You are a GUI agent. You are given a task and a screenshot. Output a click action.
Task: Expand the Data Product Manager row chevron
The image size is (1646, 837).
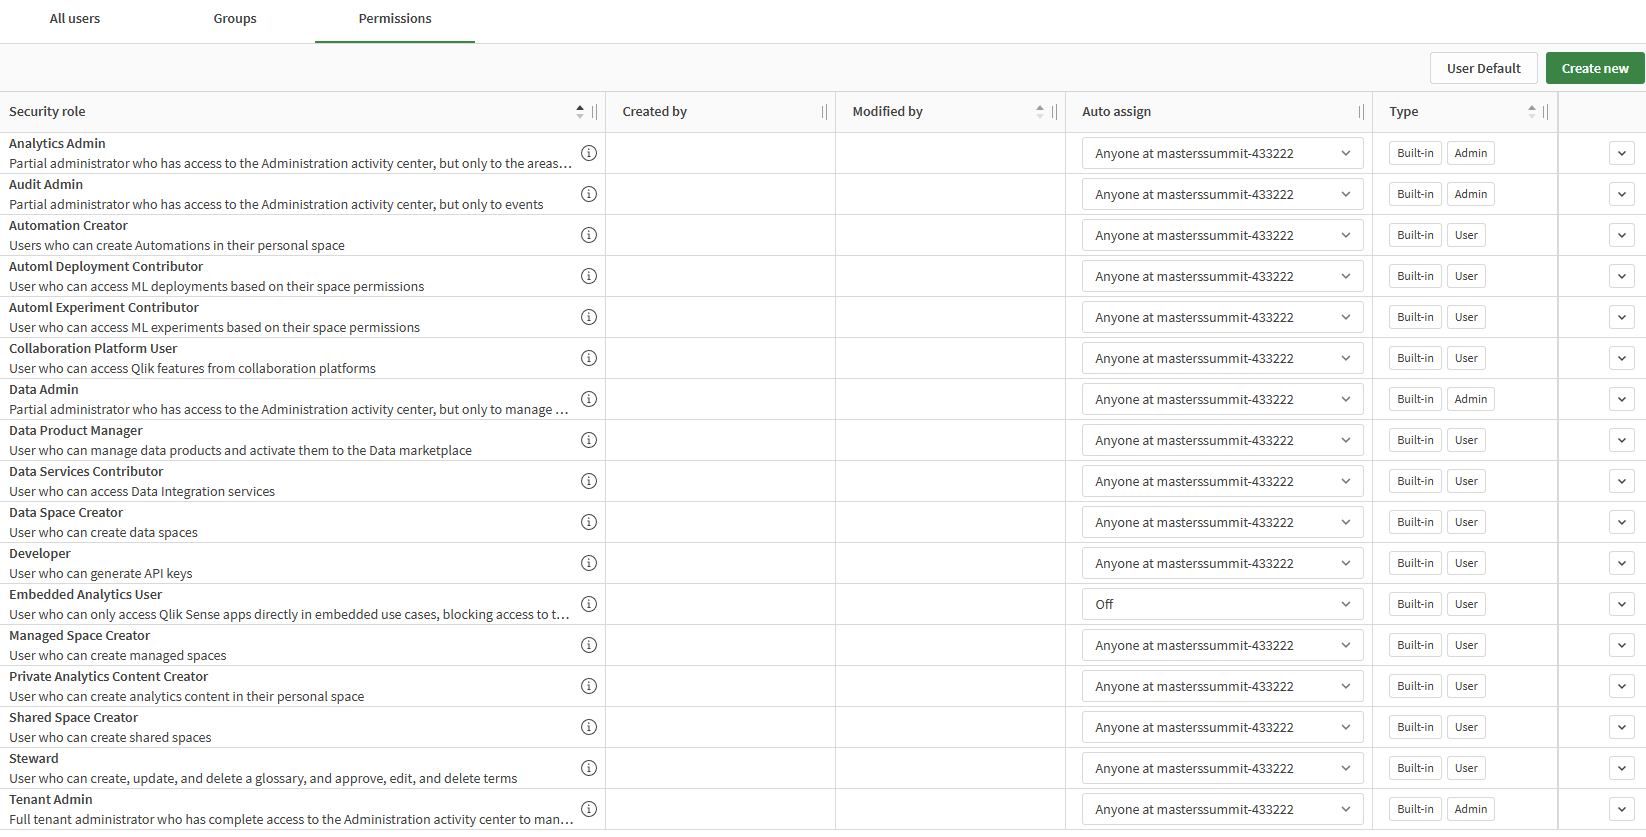(1622, 440)
